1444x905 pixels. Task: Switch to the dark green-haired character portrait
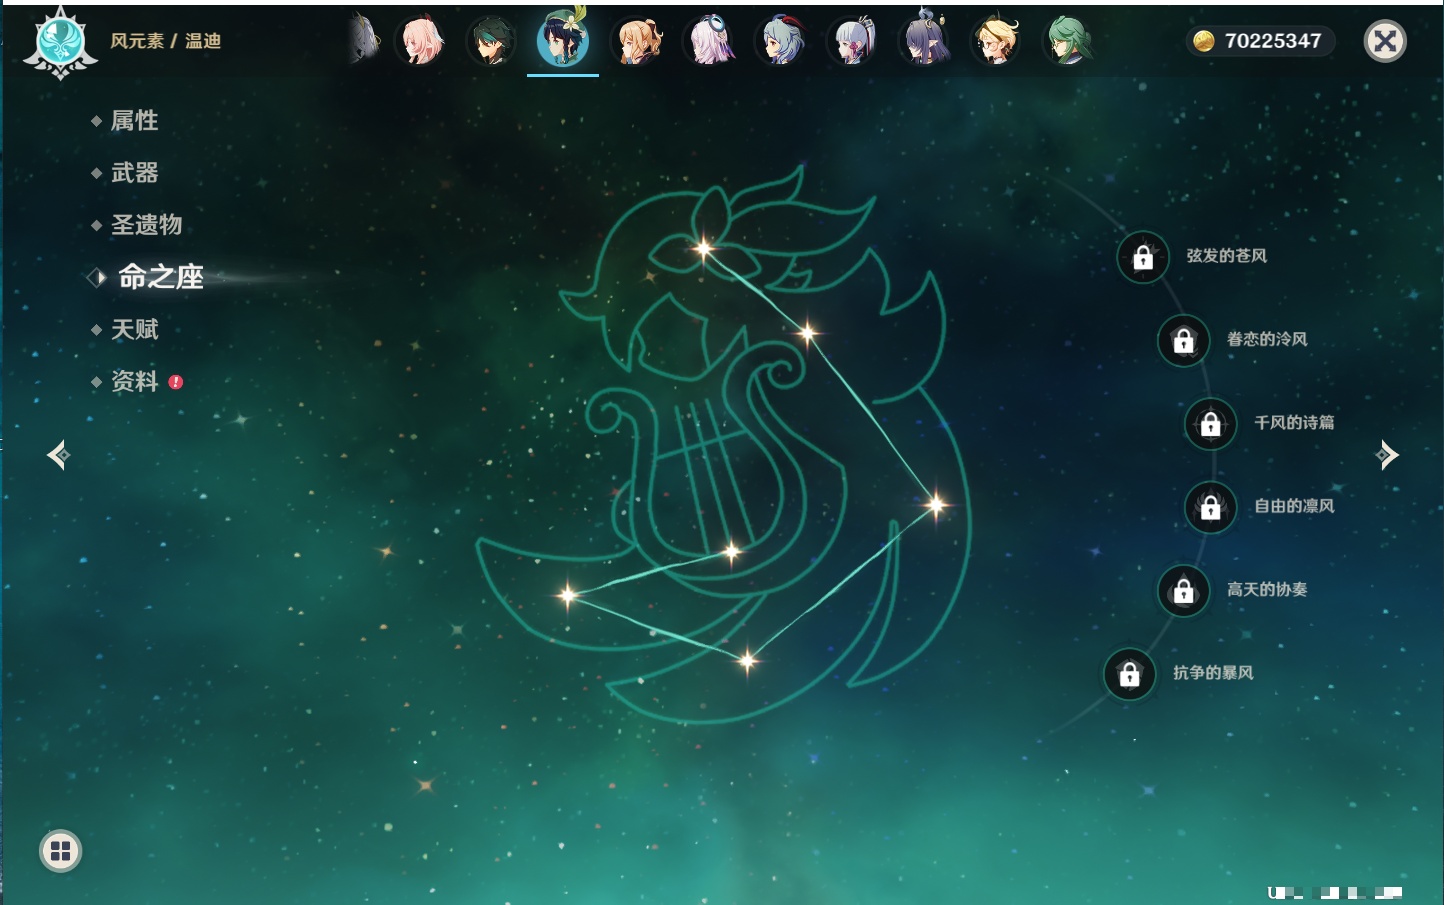pos(492,41)
